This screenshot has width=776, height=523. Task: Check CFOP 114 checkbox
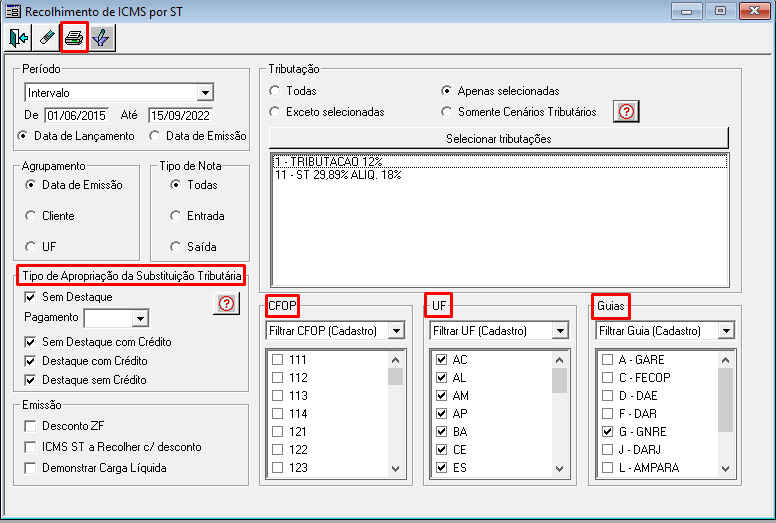point(278,414)
